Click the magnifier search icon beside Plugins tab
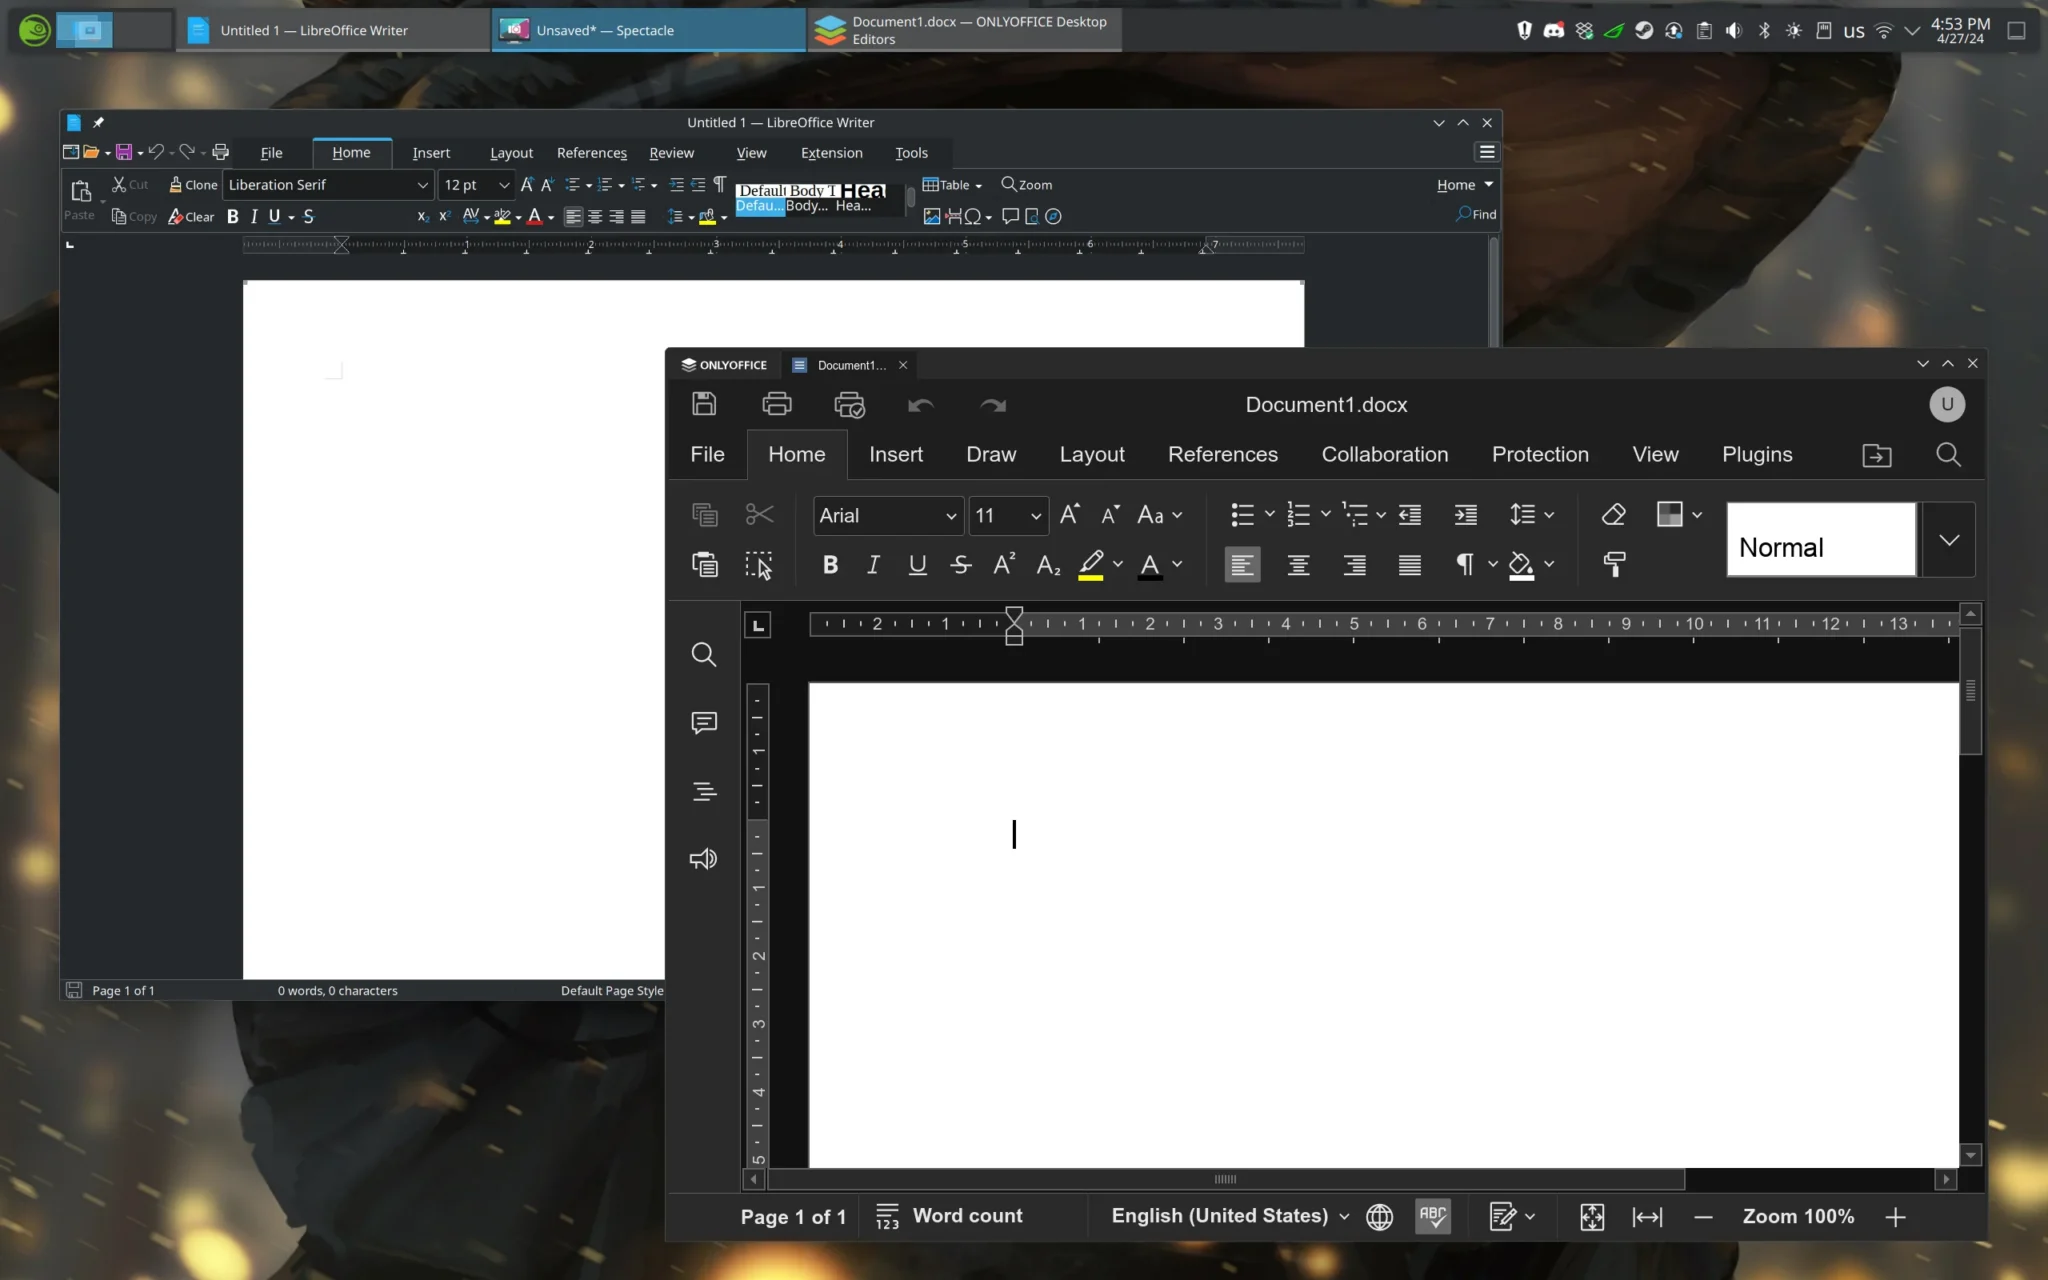The width and height of the screenshot is (2048, 1280). [1948, 455]
